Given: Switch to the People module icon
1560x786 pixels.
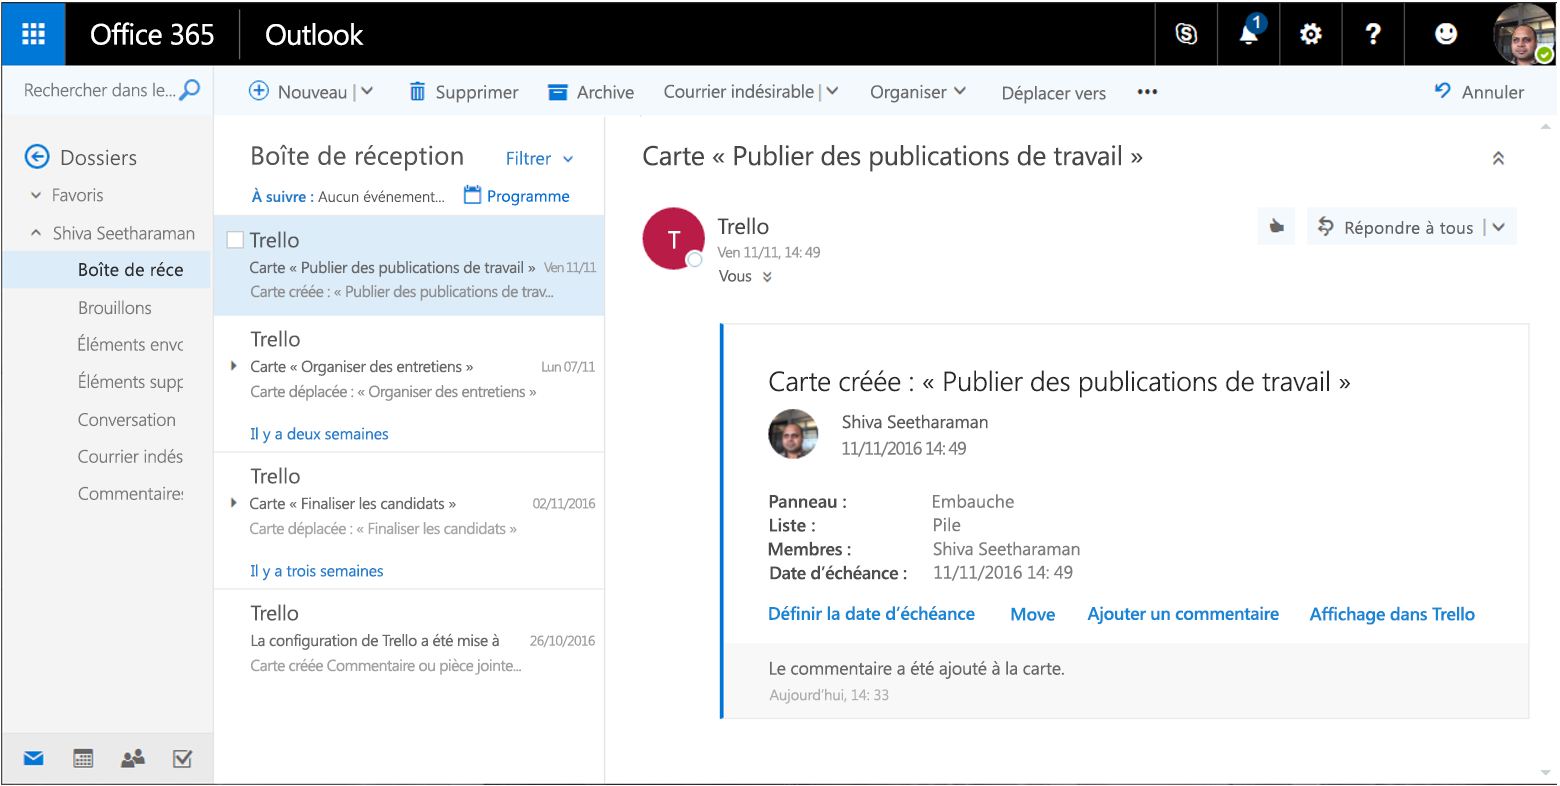Looking at the screenshot, I should (133, 759).
